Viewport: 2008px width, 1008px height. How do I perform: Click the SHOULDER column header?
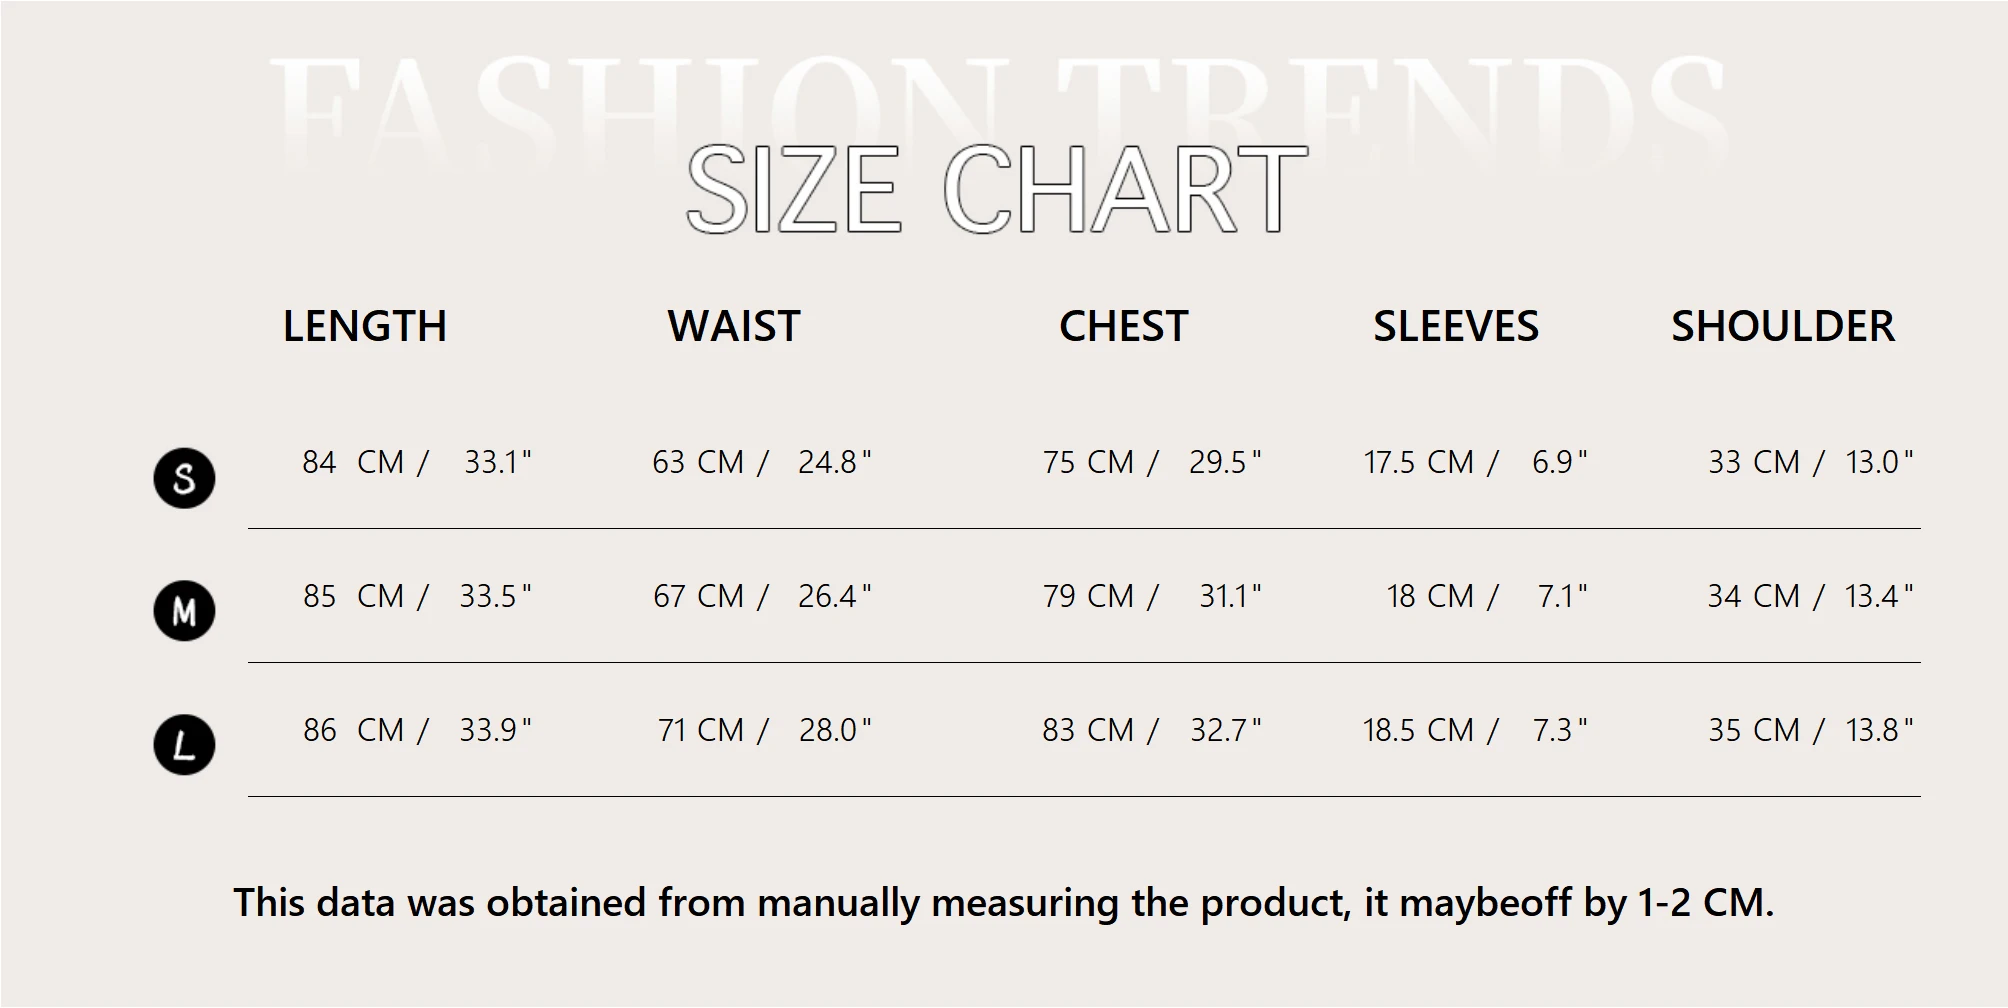point(1783,326)
